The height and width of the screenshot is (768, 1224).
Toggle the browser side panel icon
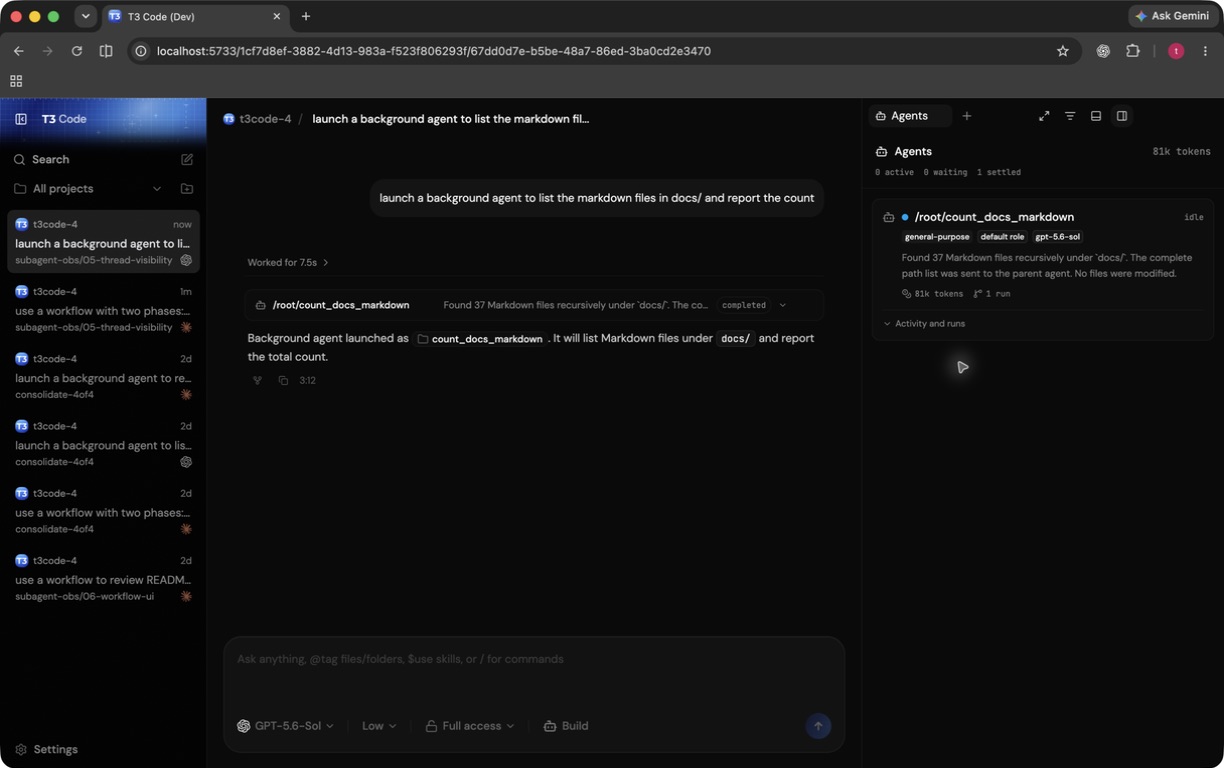pyautogui.click(x=106, y=51)
